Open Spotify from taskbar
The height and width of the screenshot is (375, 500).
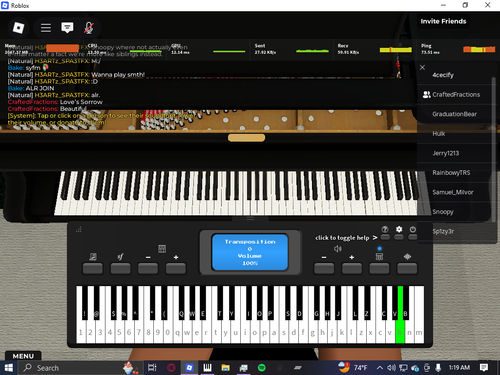click(262, 368)
